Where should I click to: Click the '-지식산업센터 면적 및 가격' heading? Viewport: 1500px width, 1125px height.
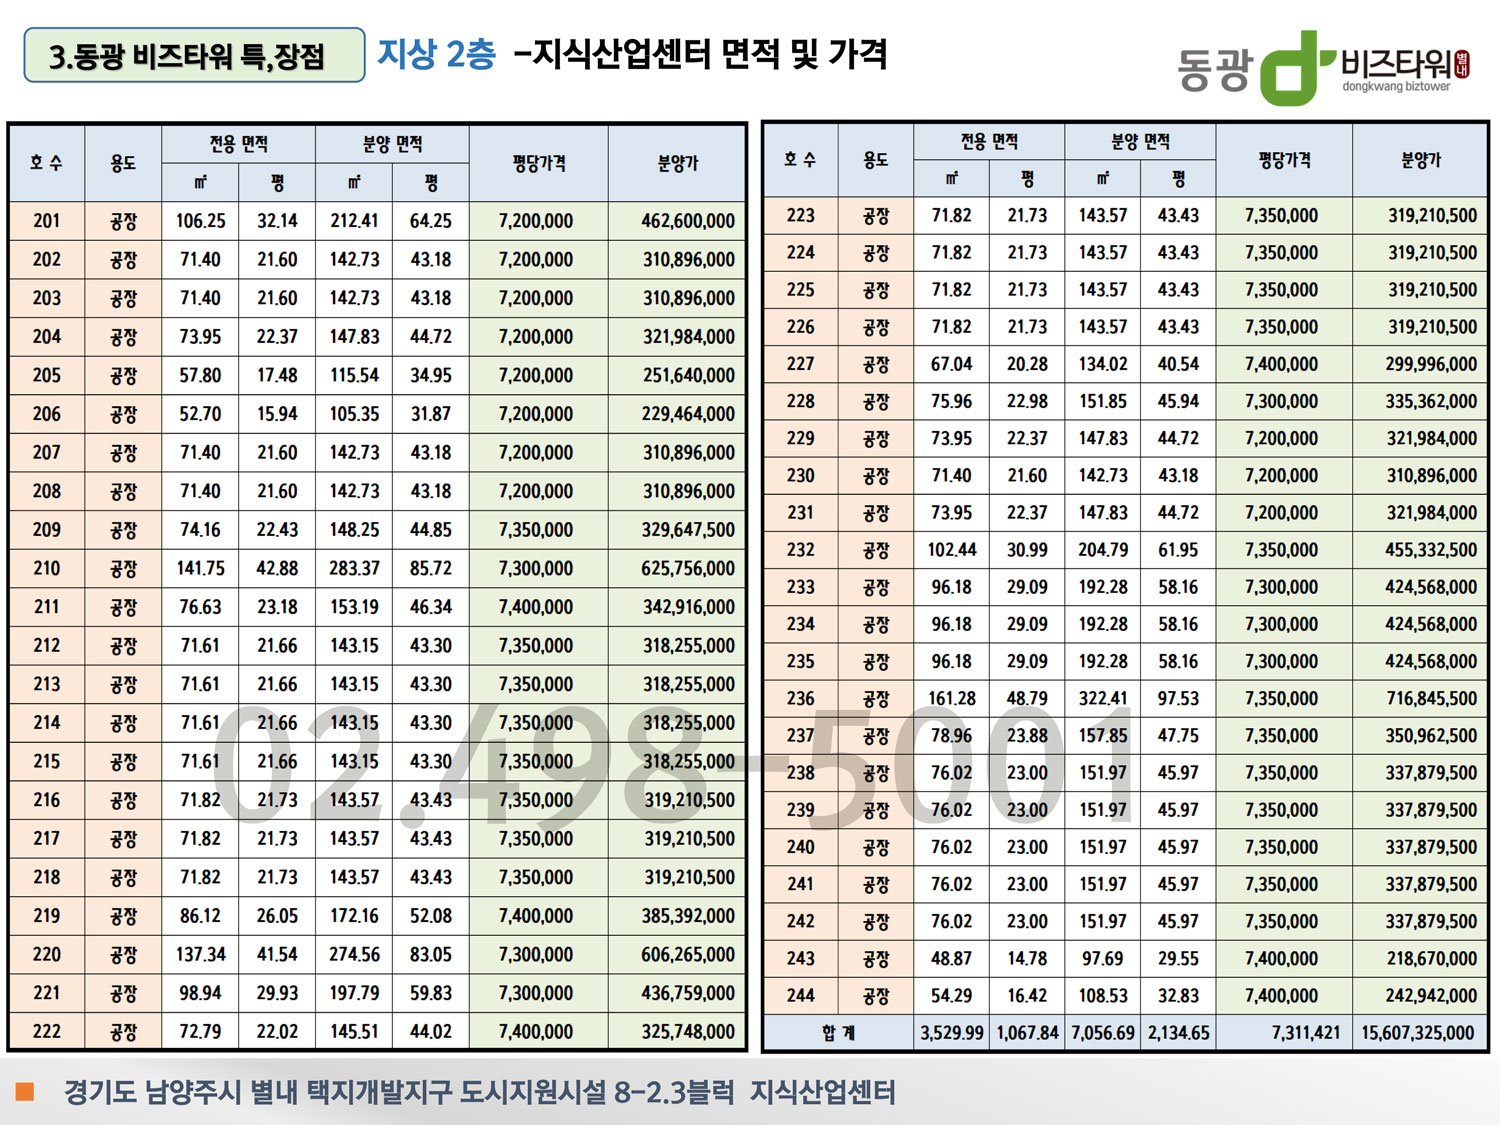point(700,54)
